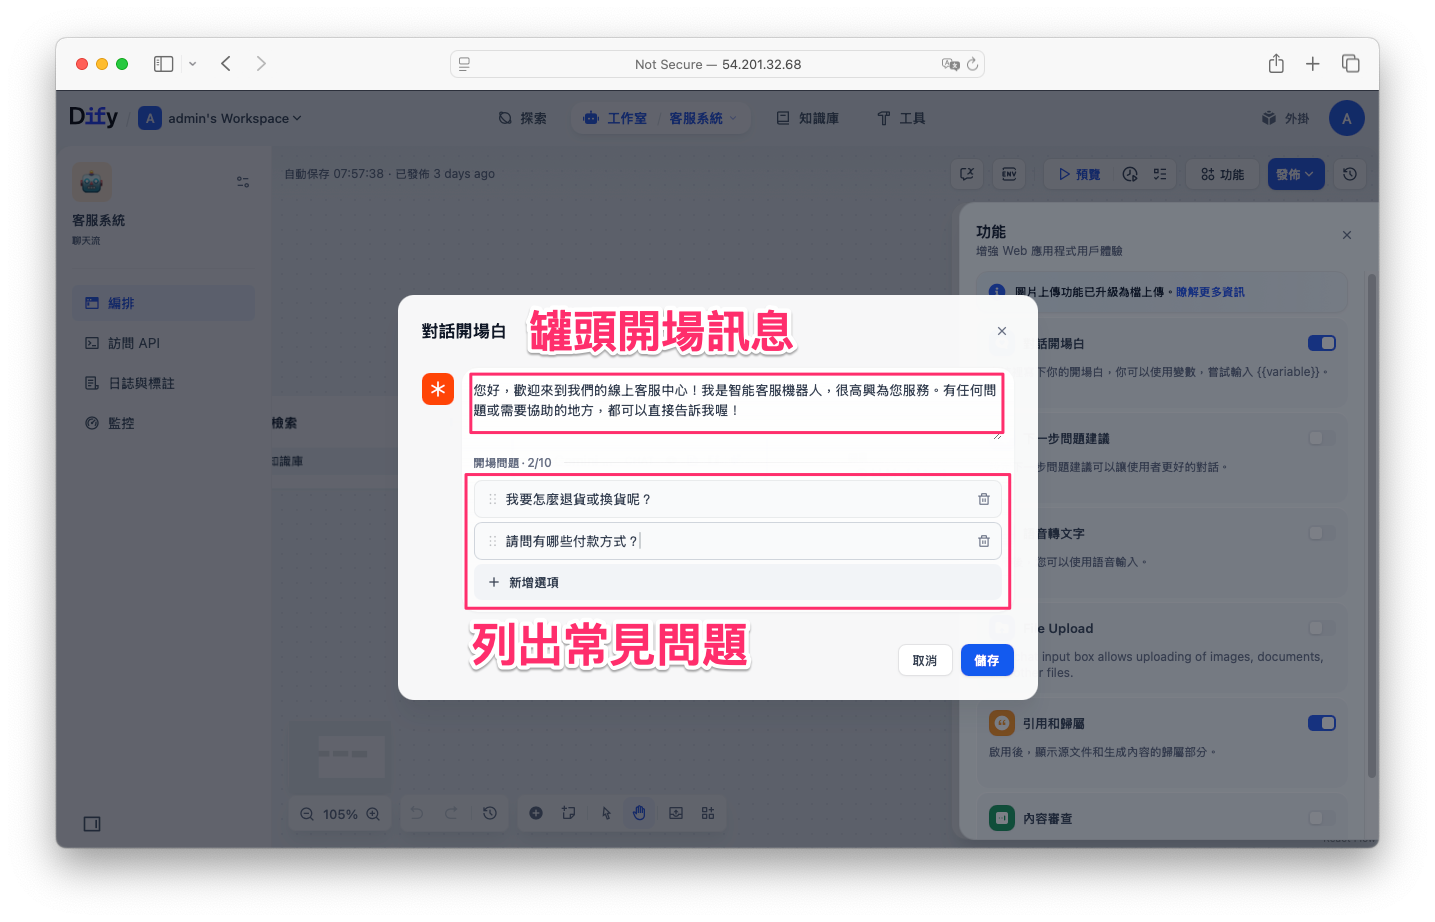This screenshot has width=1435, height=922.
Task: Select 日誌與標註 in the sidebar
Action: pos(141,383)
